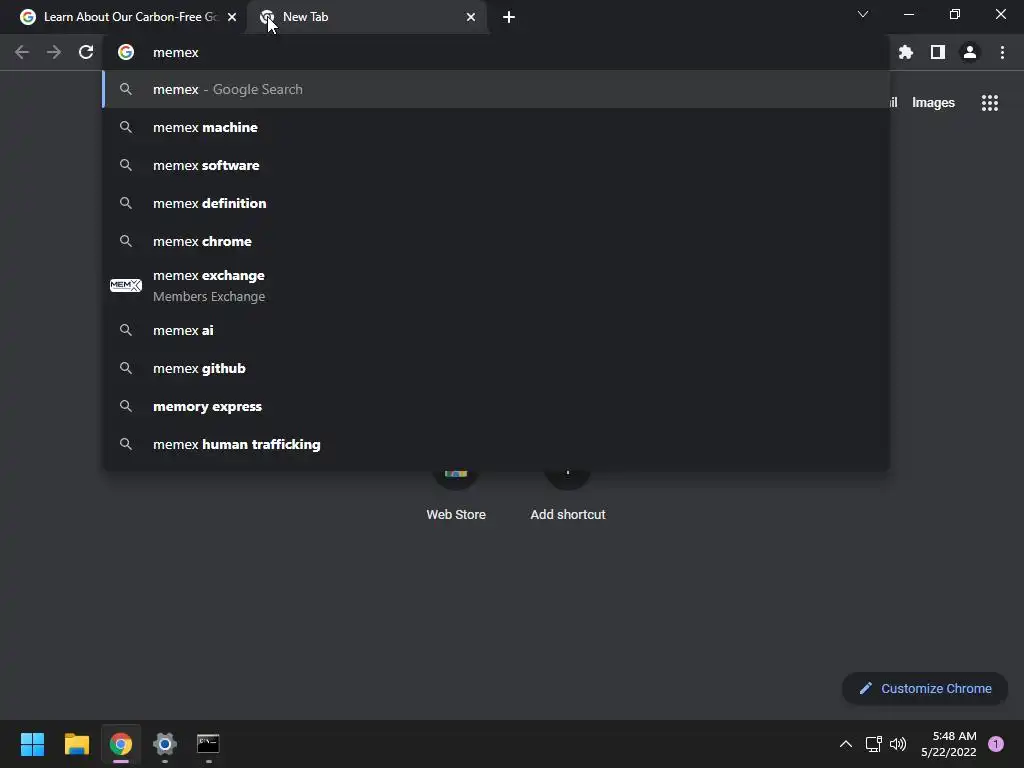Viewport: 1024px width, 768px height.
Task: Open a new tab with plus button
Action: 509,17
